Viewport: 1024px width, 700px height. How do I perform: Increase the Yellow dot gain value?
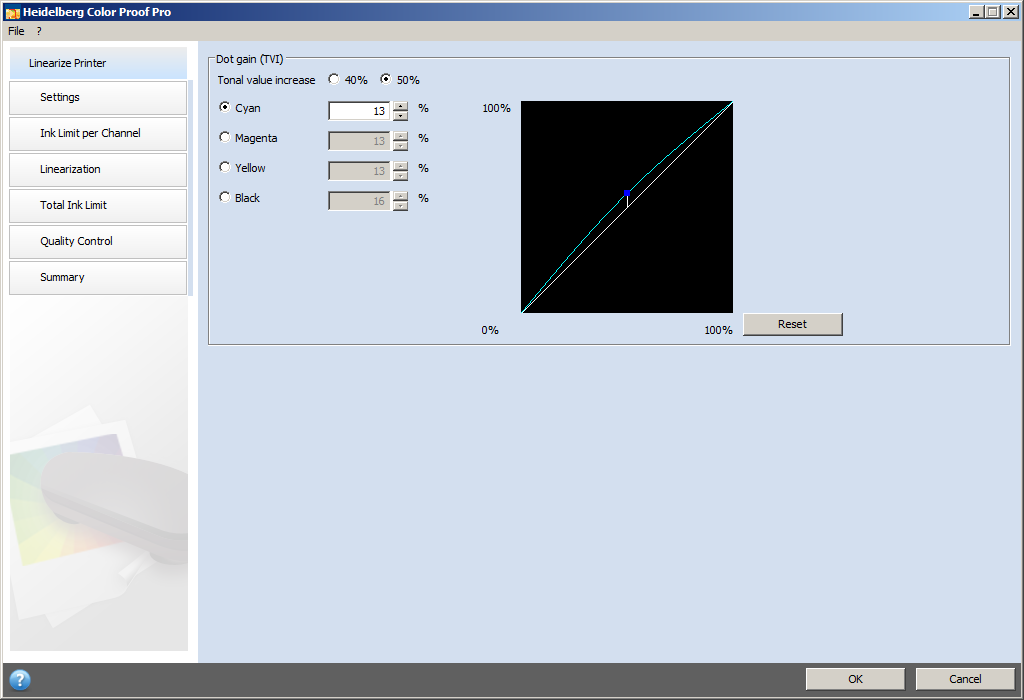[401, 167]
